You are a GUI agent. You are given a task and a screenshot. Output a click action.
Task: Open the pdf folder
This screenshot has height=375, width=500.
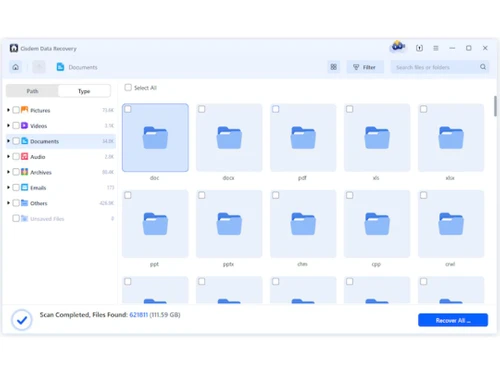pos(303,138)
